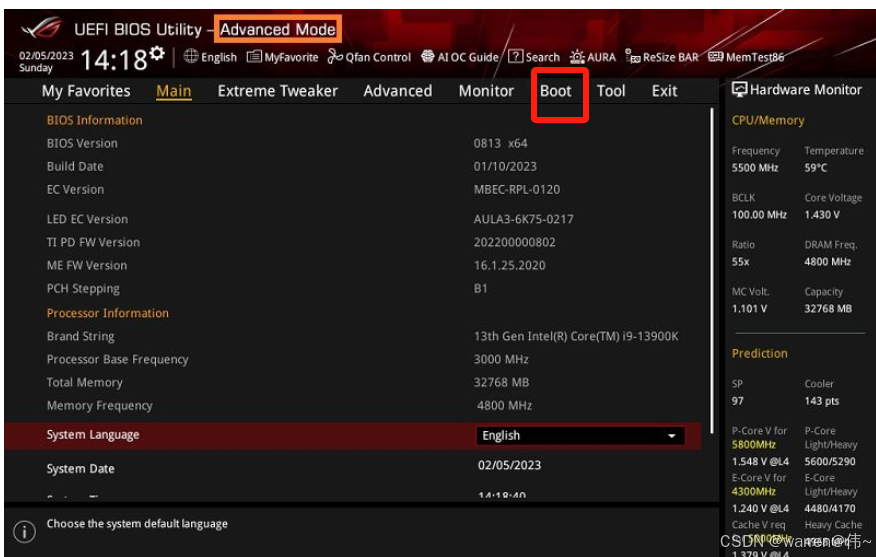Image resolution: width=876 pixels, height=557 pixels.
Task: Open the Monitor tab
Action: tap(486, 91)
